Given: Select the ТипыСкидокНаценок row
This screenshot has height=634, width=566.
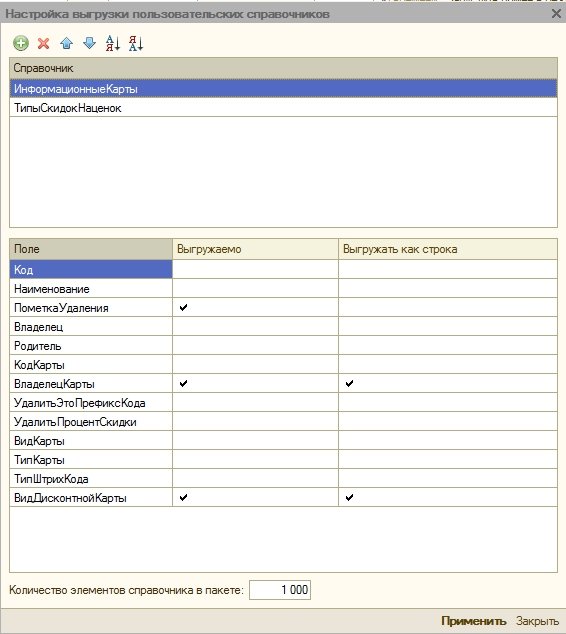Looking at the screenshot, I should (283, 108).
